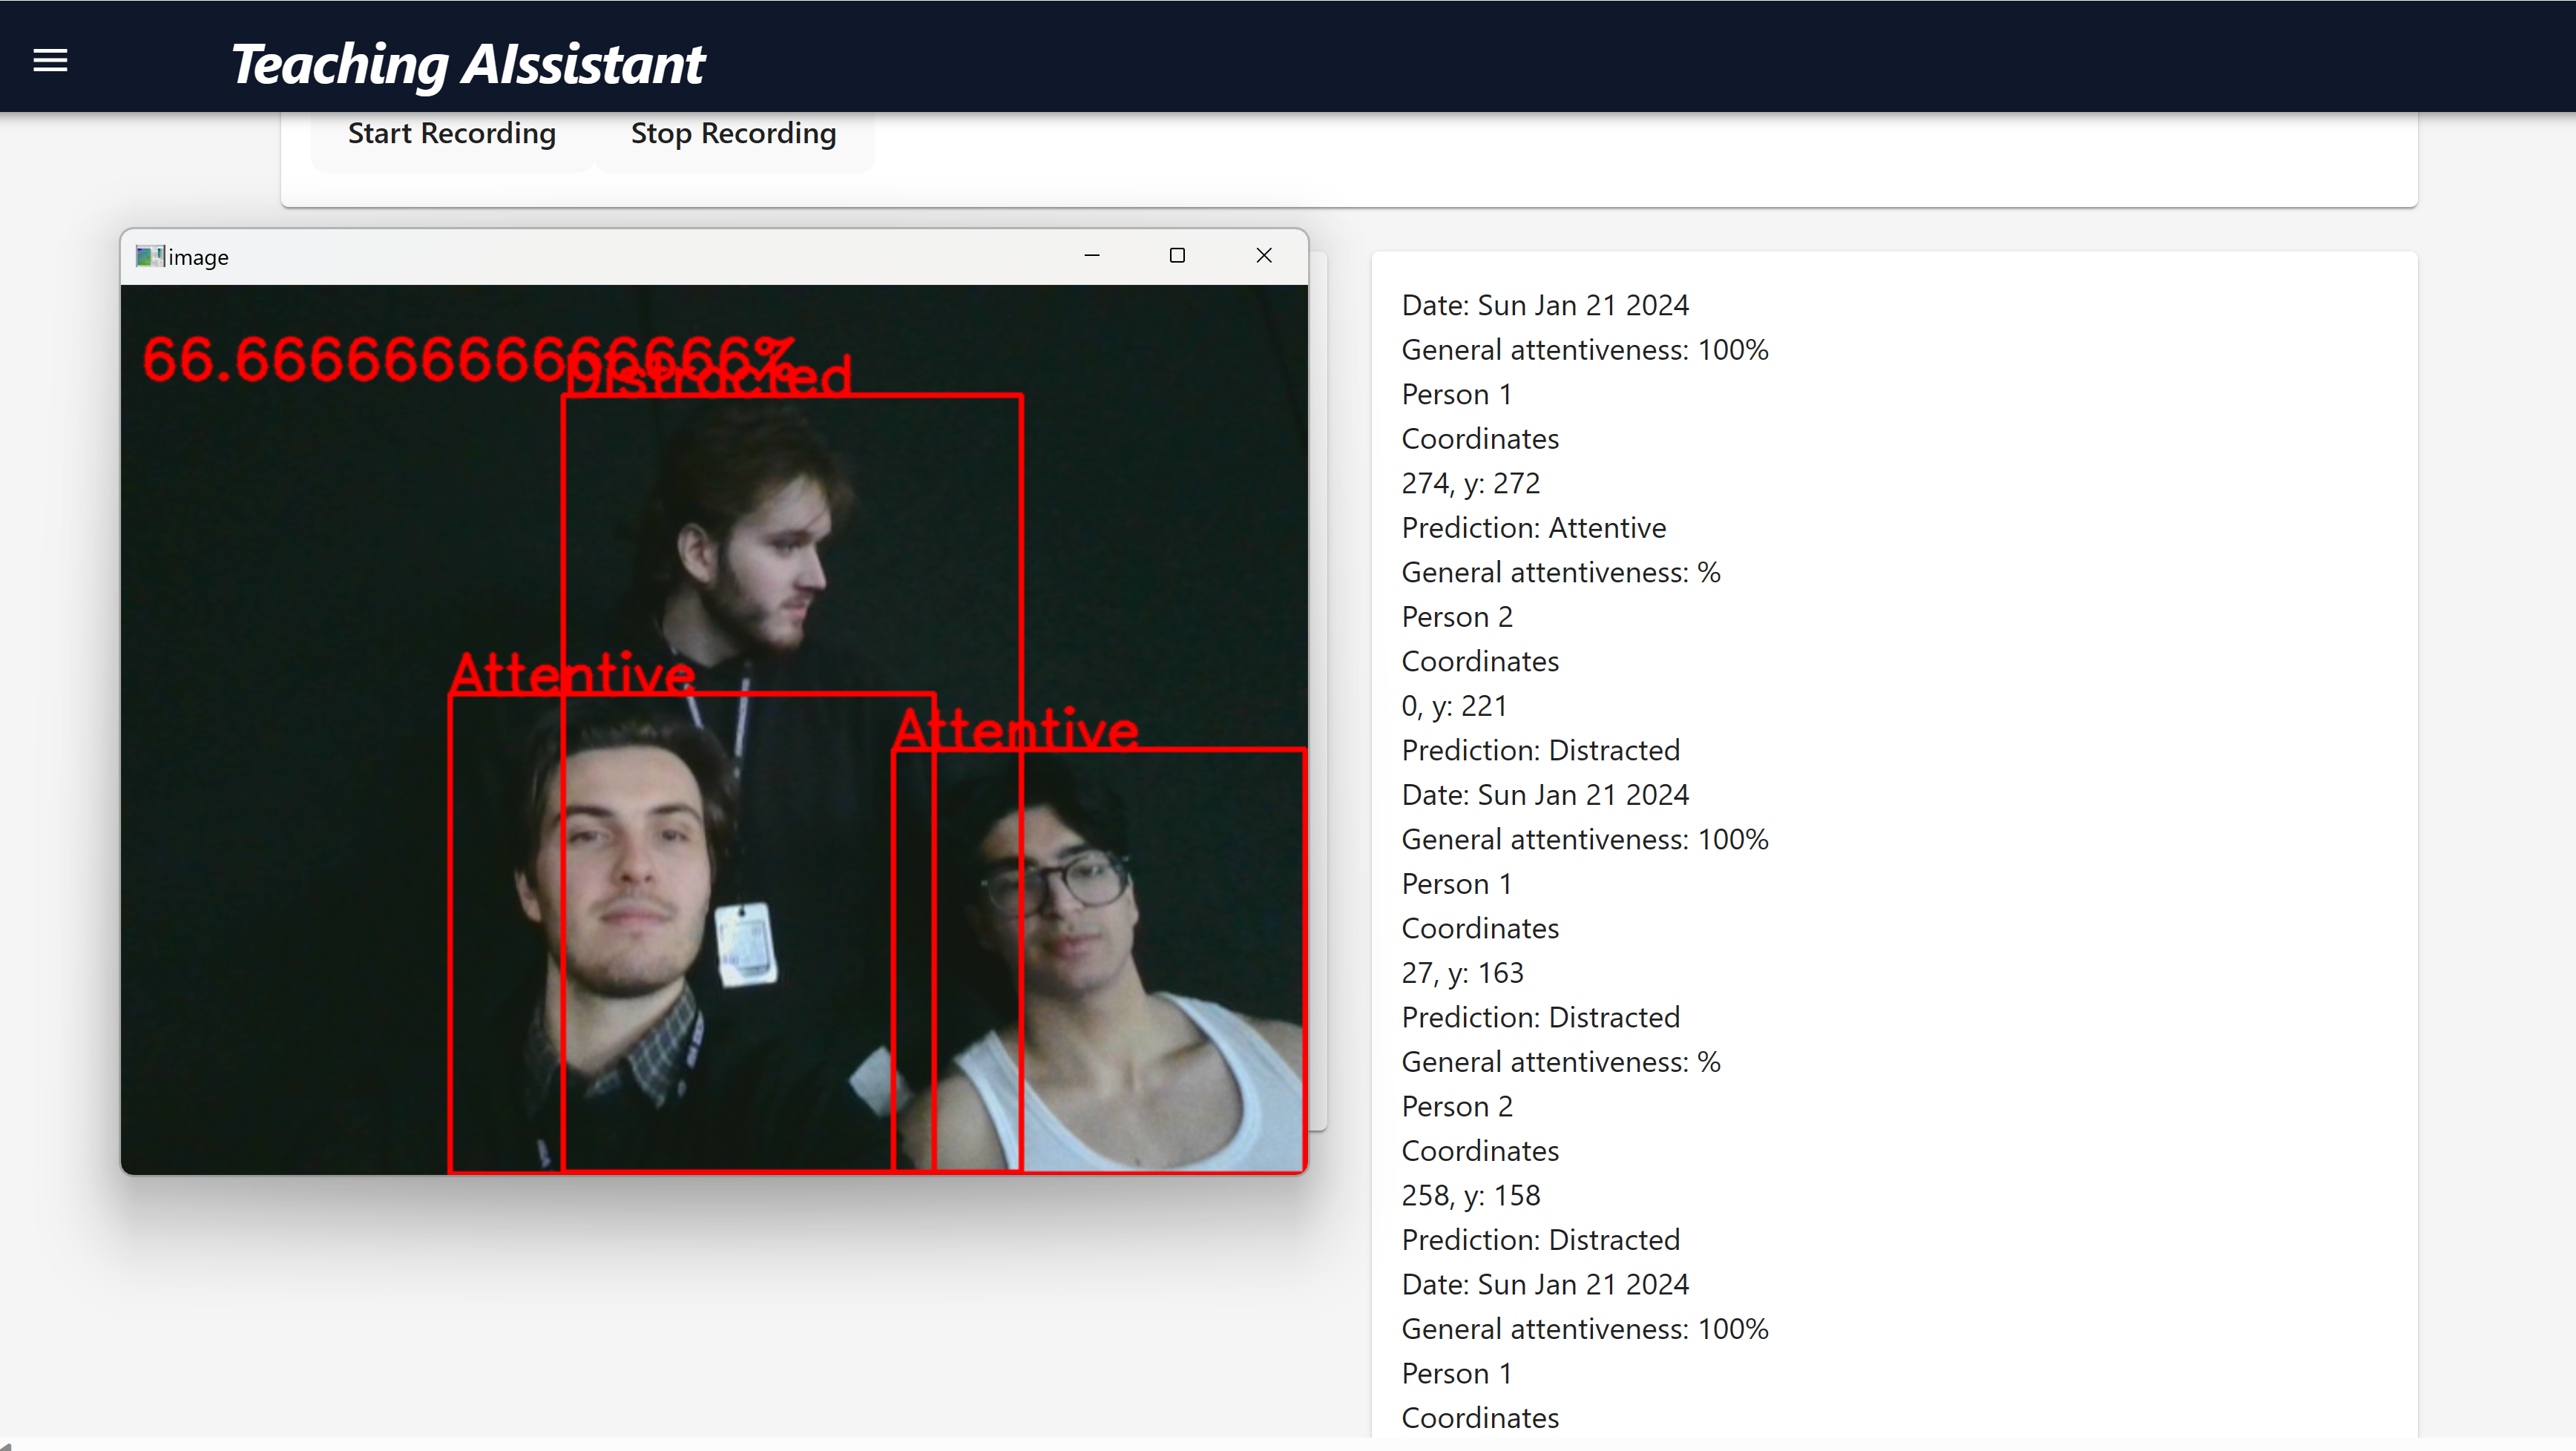Screen dimensions: 2576x1451
Task: Click the ID badge on the lanyard
Action: pos(746,944)
